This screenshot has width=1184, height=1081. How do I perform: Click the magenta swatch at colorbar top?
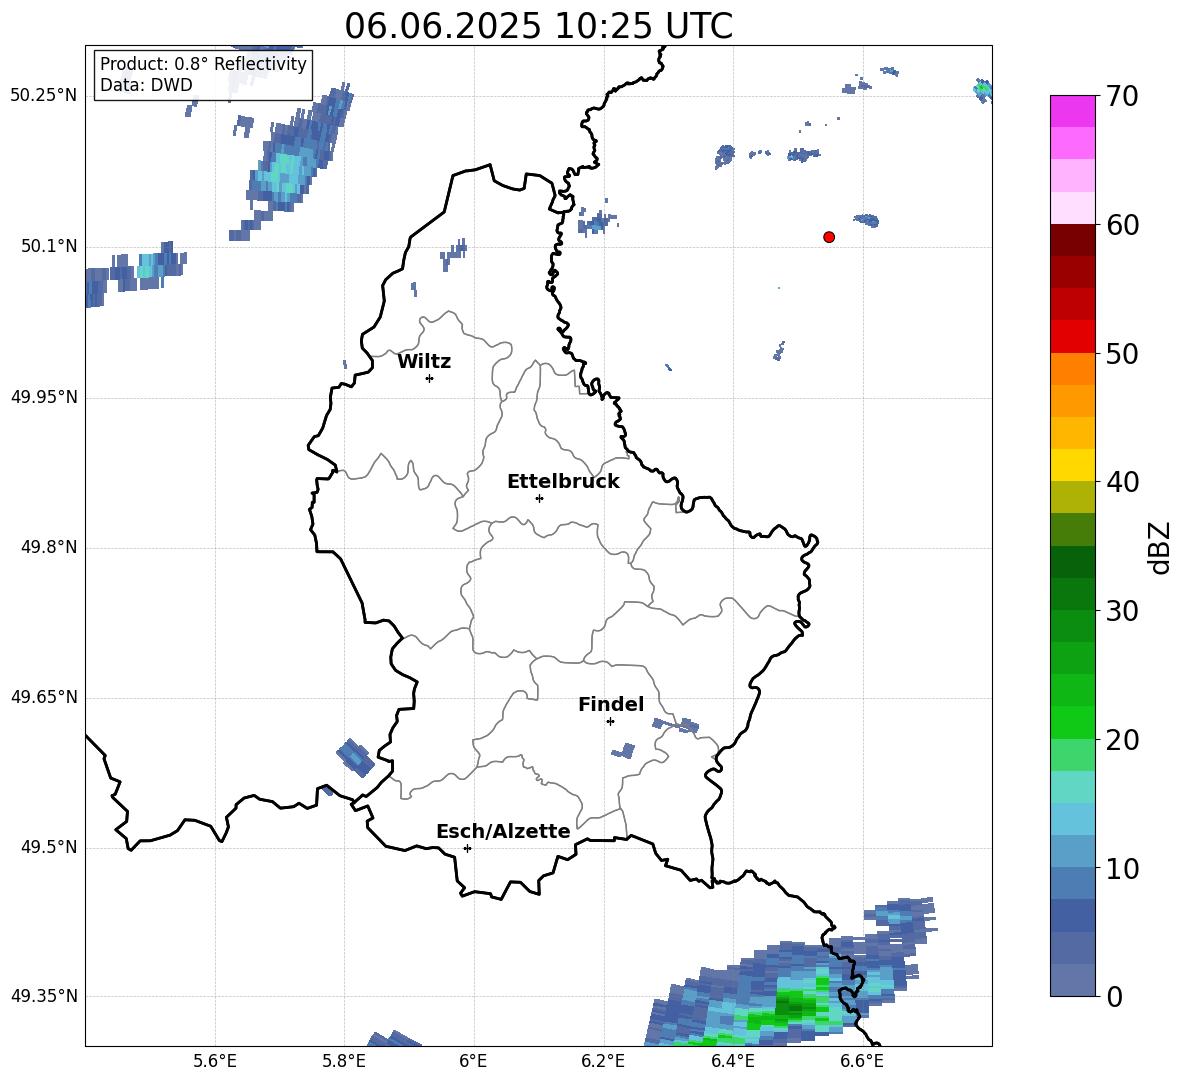(1072, 111)
